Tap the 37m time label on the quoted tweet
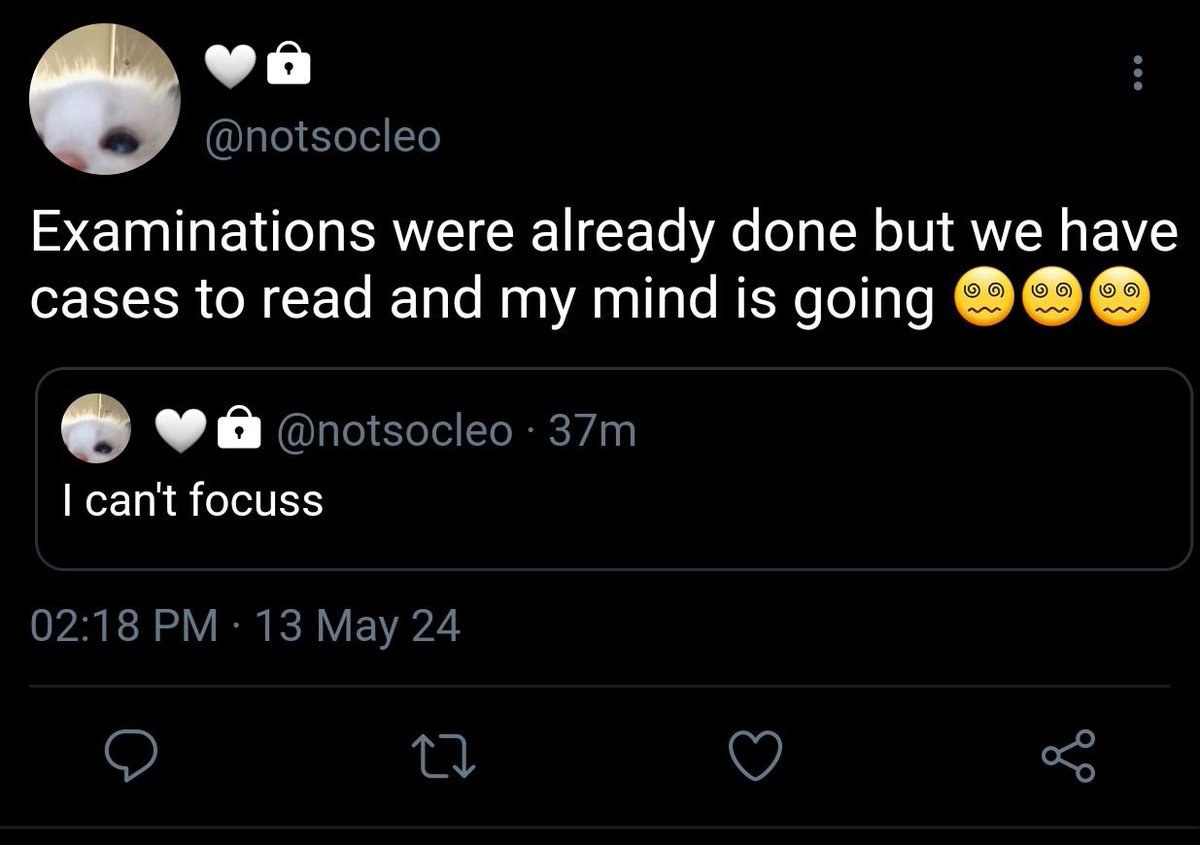Viewport: 1200px width, 845px height. (x=593, y=430)
